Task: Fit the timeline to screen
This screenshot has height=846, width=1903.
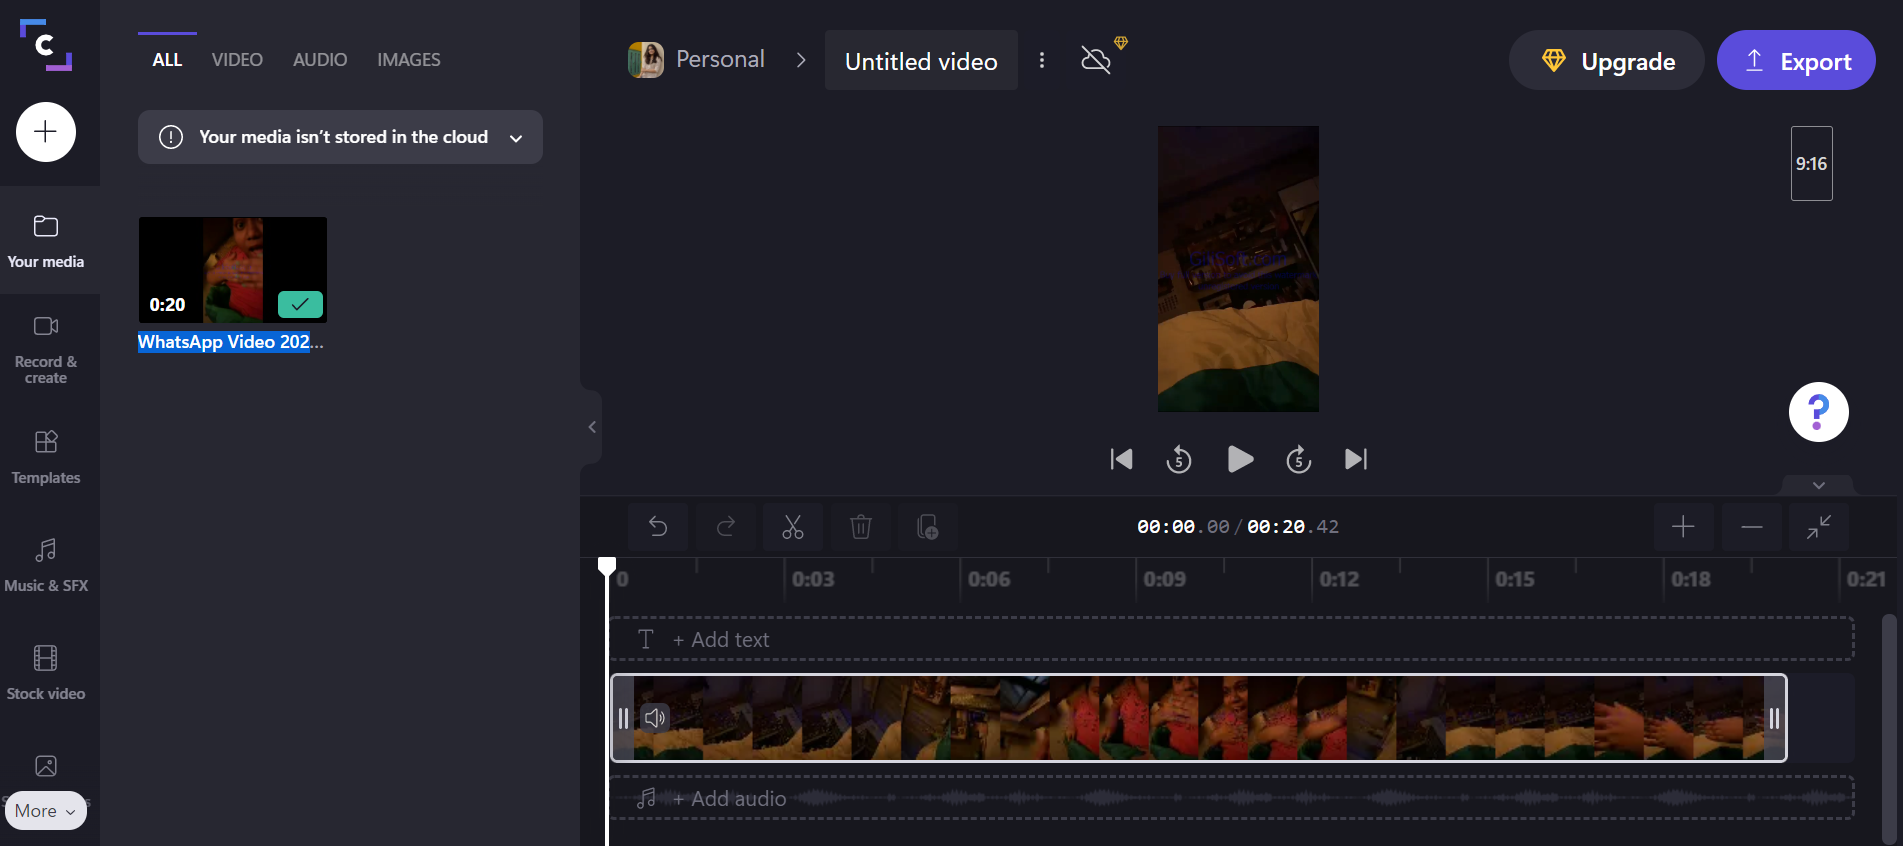Action: [x=1819, y=526]
